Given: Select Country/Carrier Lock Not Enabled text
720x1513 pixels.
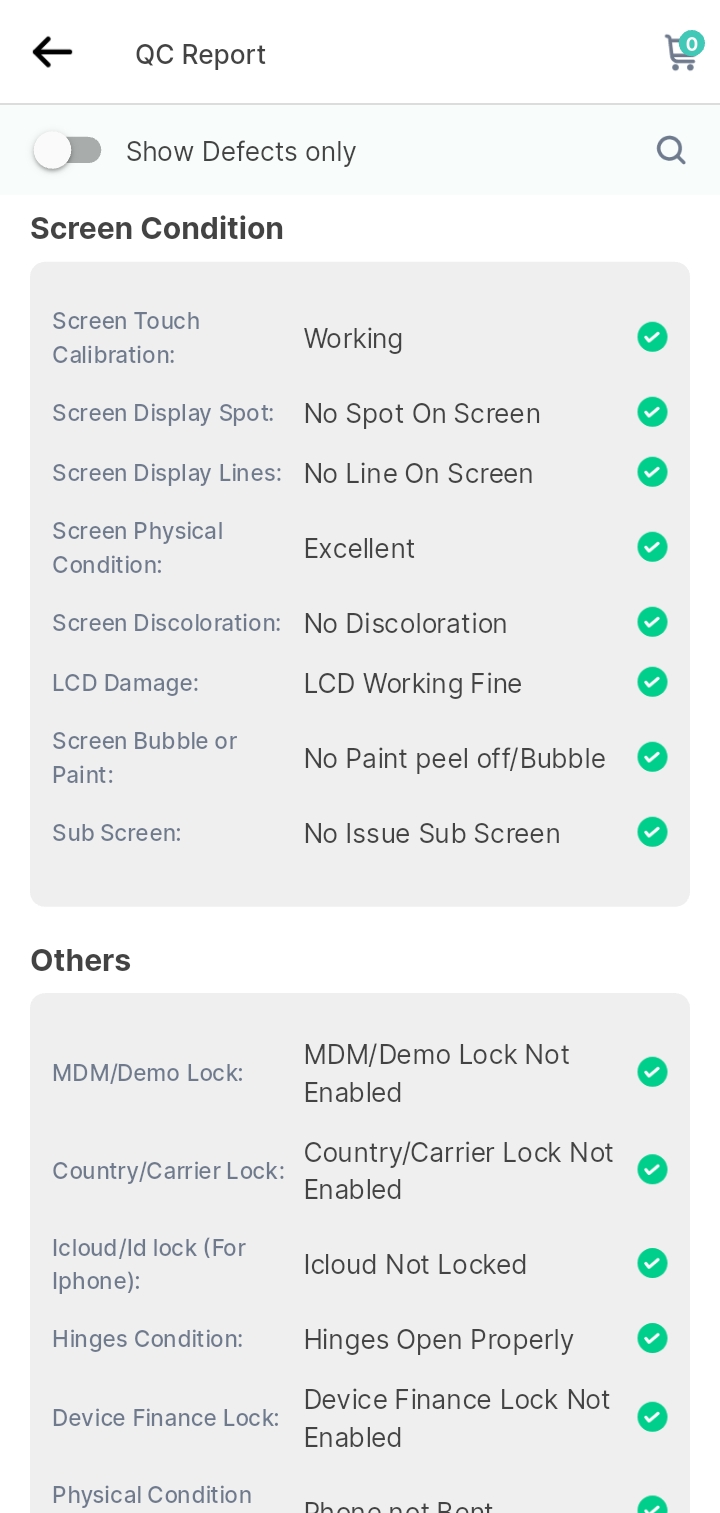Looking at the screenshot, I should tap(458, 1171).
